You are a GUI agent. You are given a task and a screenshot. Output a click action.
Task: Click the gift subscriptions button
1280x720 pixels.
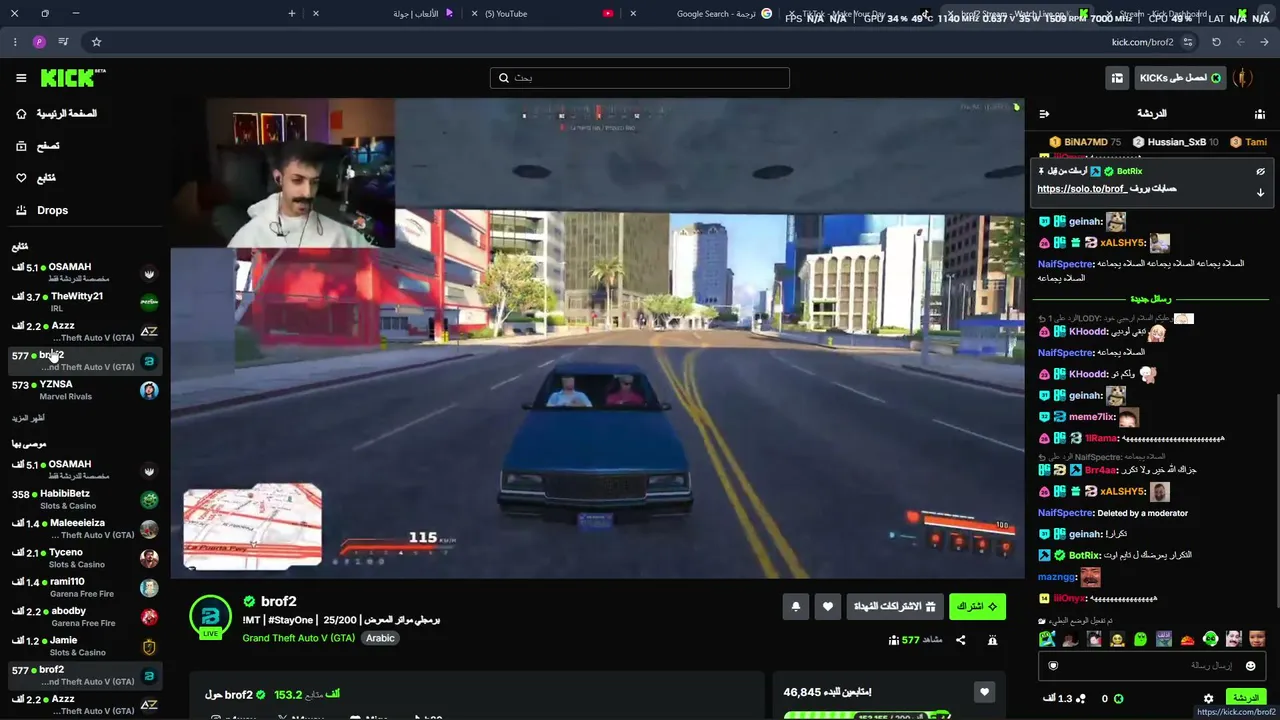click(x=895, y=606)
